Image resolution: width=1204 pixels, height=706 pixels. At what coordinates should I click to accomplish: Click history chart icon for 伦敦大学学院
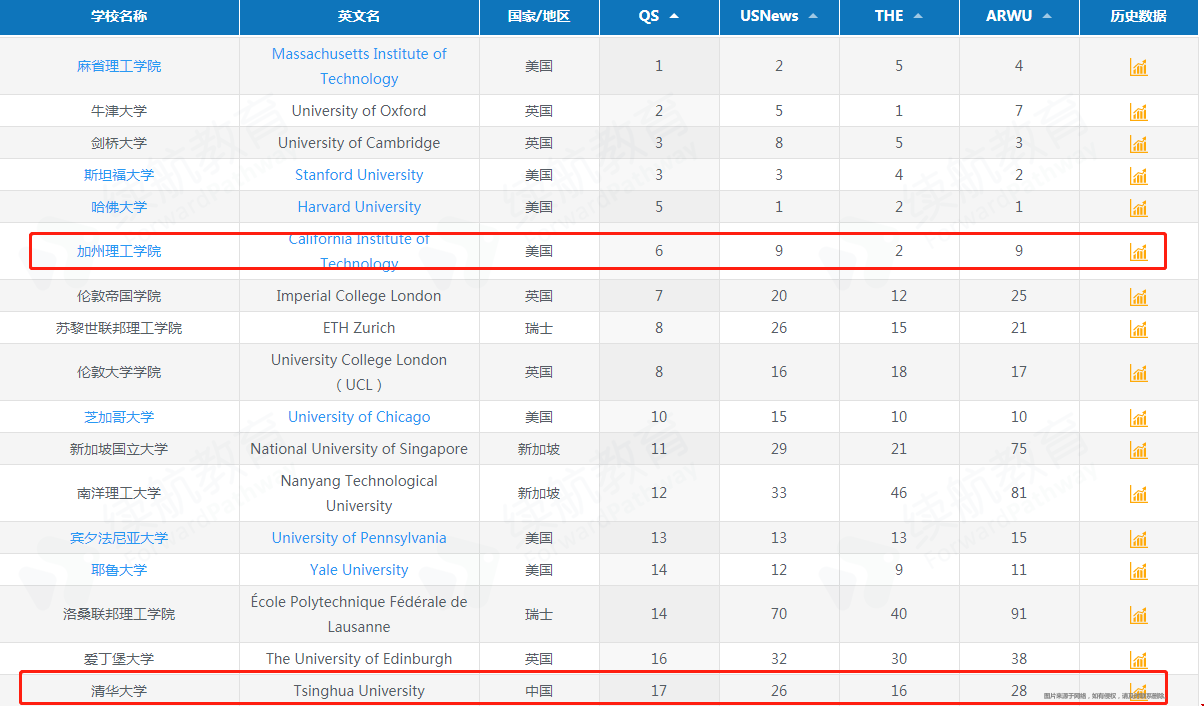tap(1138, 373)
